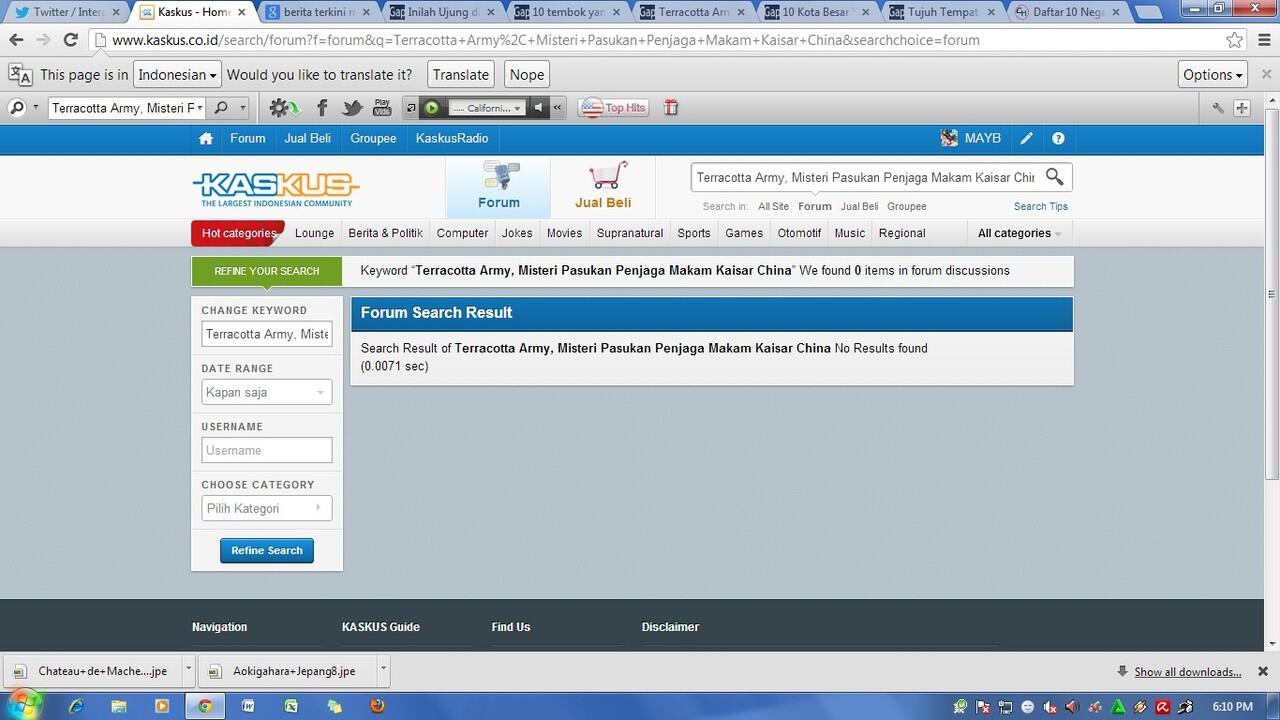1280x720 pixels.
Task: Click the Kaskus search magnifier icon
Action: point(1055,177)
